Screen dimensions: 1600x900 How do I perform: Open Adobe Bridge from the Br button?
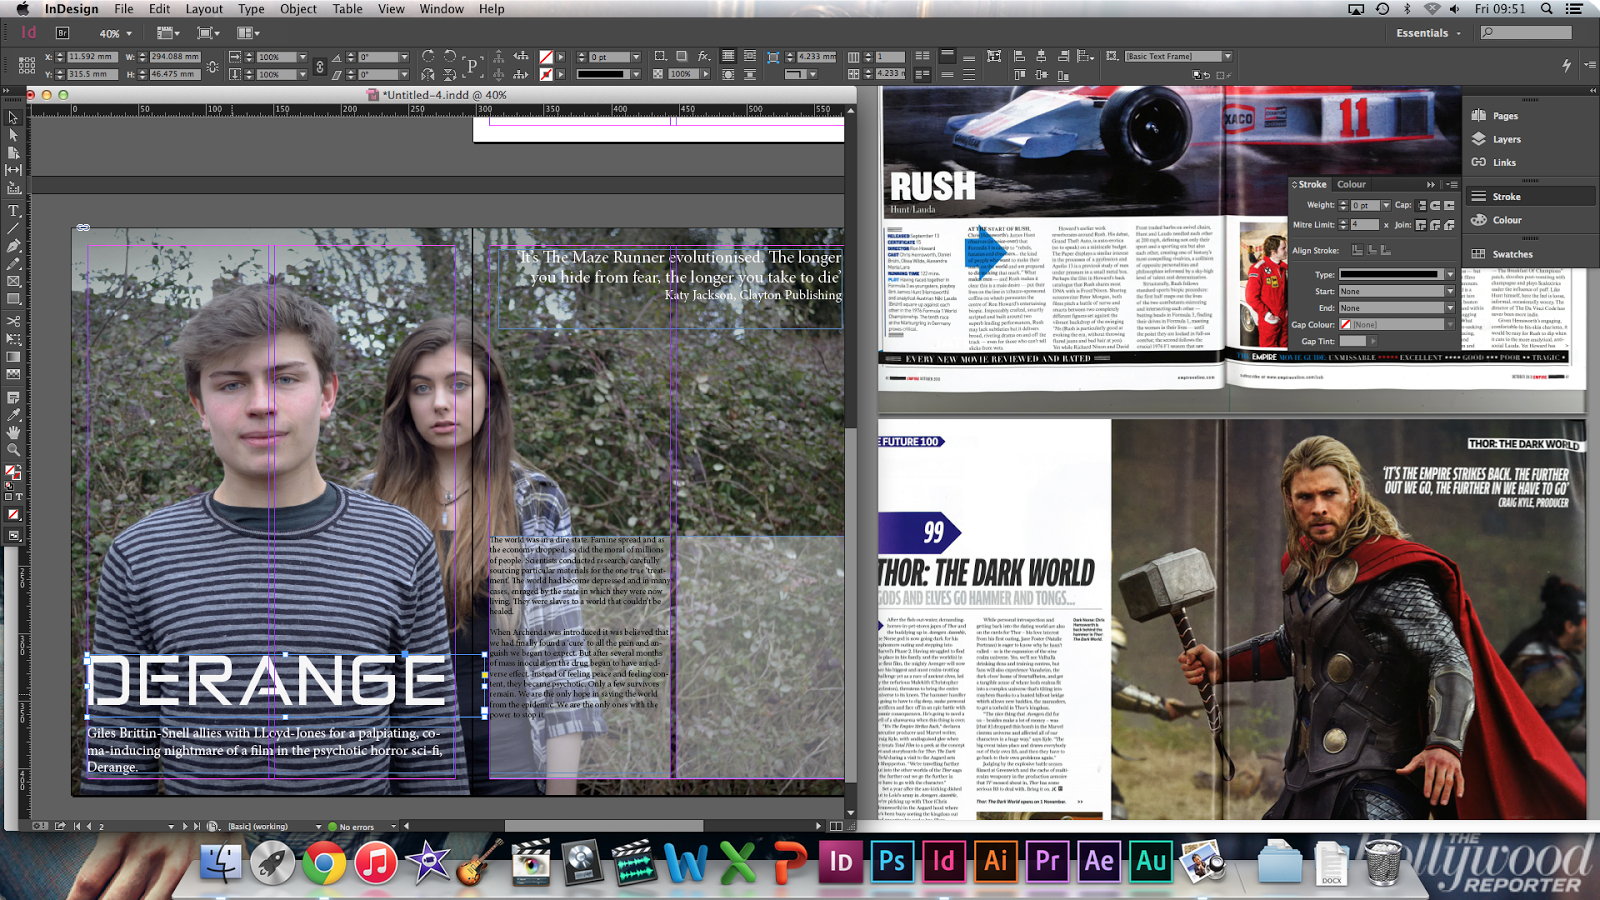(x=62, y=33)
